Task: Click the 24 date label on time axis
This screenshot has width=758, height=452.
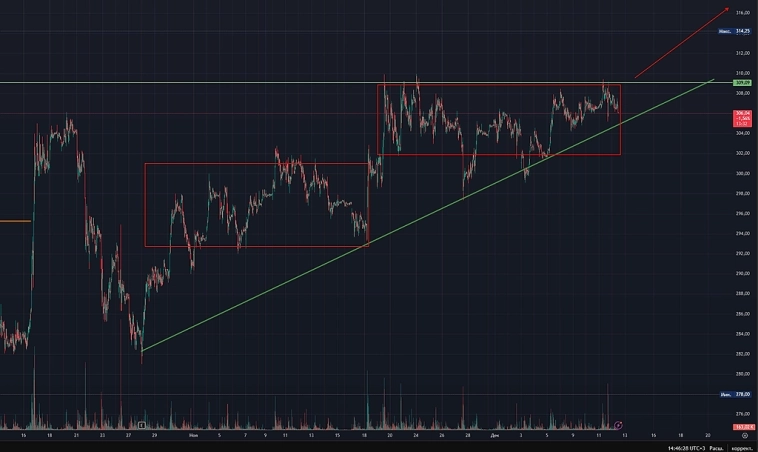Action: click(415, 436)
